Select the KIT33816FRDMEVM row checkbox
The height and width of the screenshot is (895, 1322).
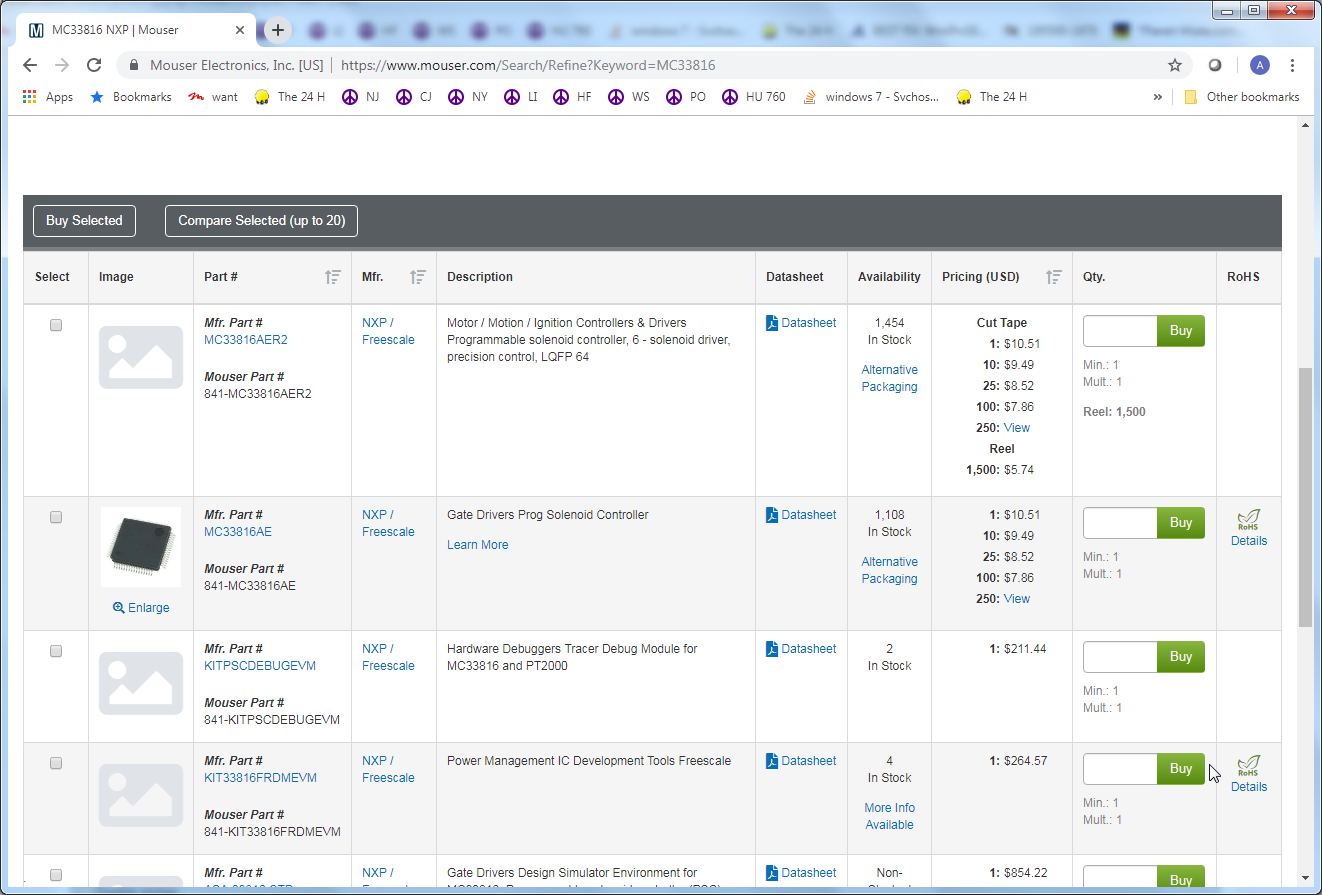click(x=56, y=763)
